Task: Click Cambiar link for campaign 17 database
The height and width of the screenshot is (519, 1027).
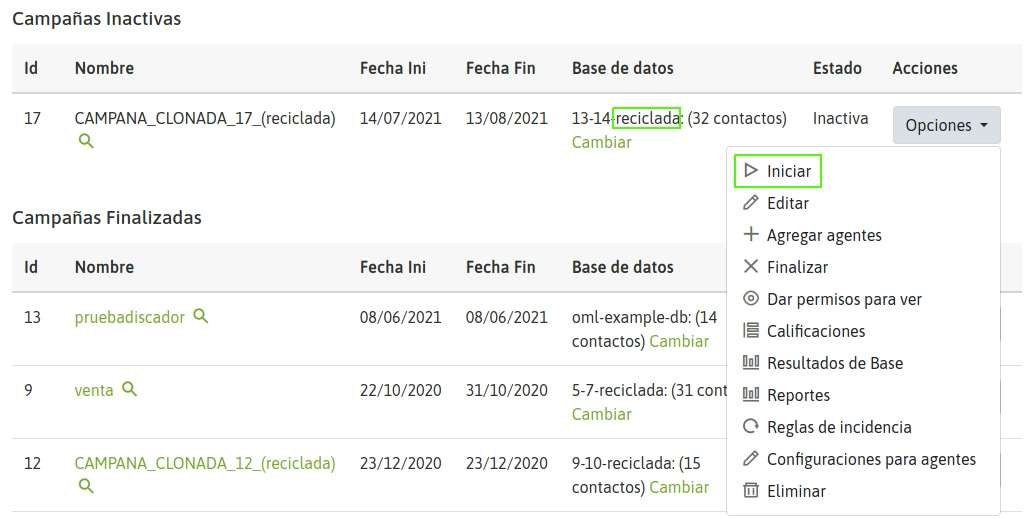Action: [x=601, y=142]
